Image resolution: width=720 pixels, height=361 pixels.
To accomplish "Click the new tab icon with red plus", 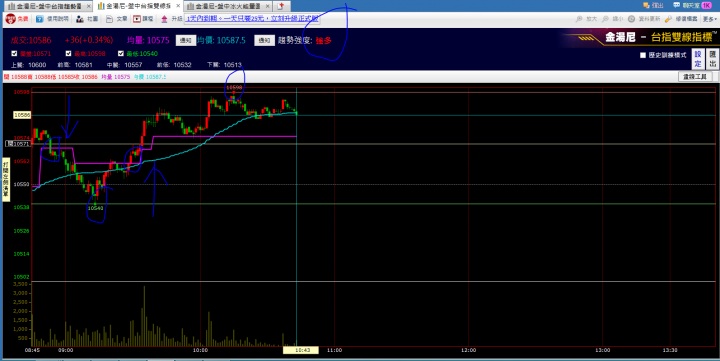I will click(x=281, y=6).
